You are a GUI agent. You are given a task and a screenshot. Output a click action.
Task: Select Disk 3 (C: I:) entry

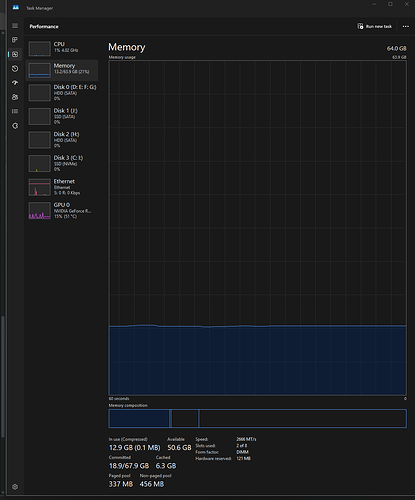pyautogui.click(x=62, y=163)
